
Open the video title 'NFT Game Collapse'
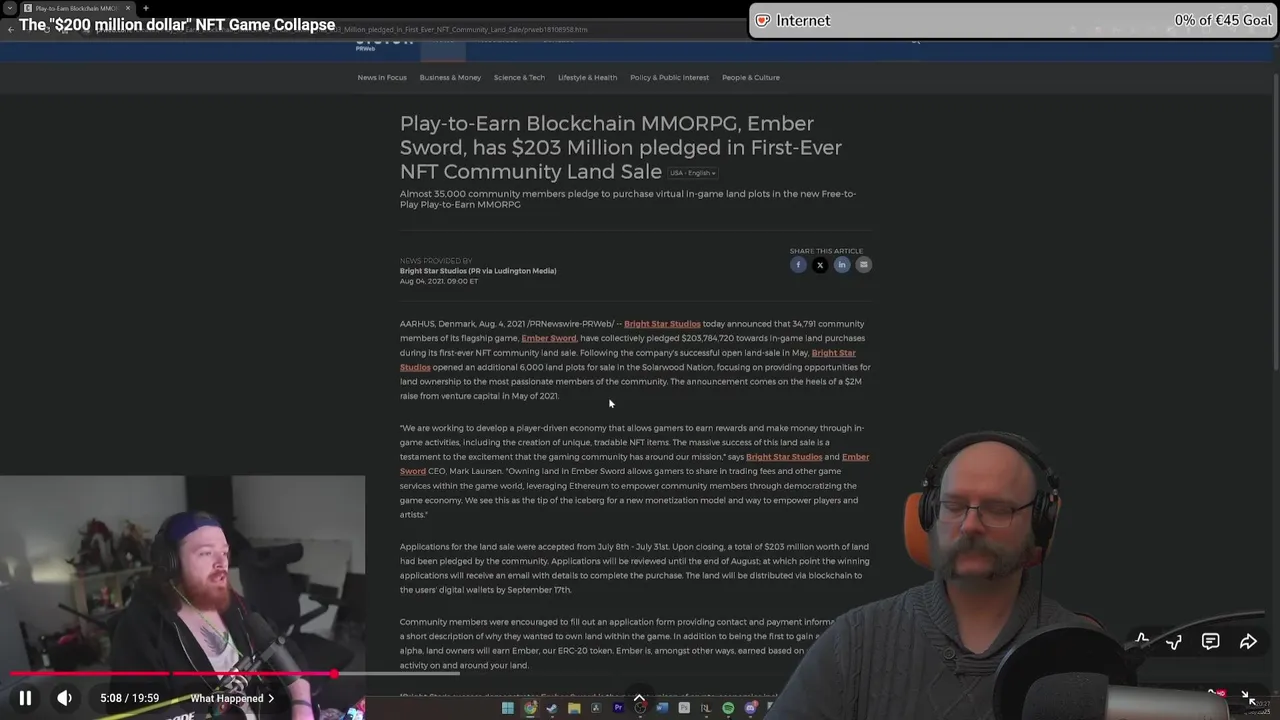pos(177,24)
